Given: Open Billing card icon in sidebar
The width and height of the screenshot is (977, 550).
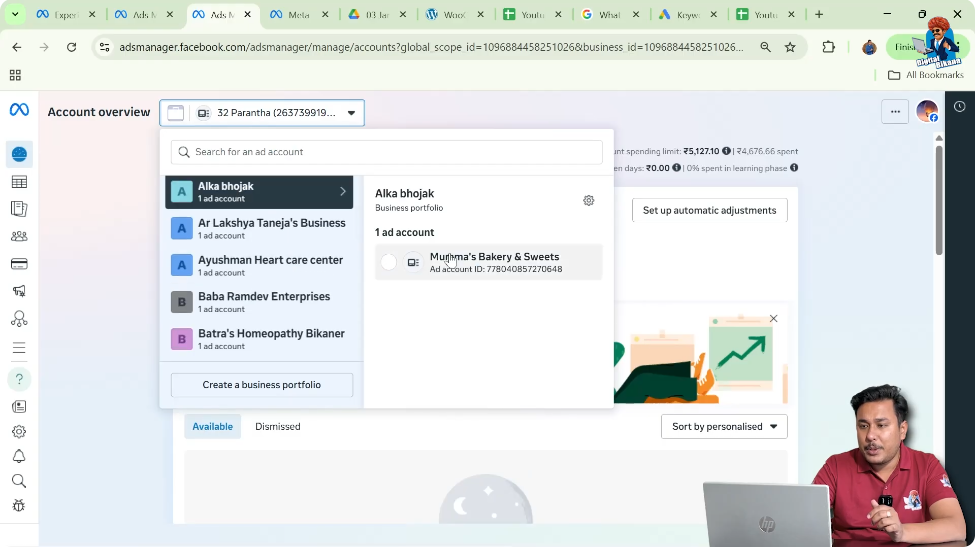Looking at the screenshot, I should 19,264.
